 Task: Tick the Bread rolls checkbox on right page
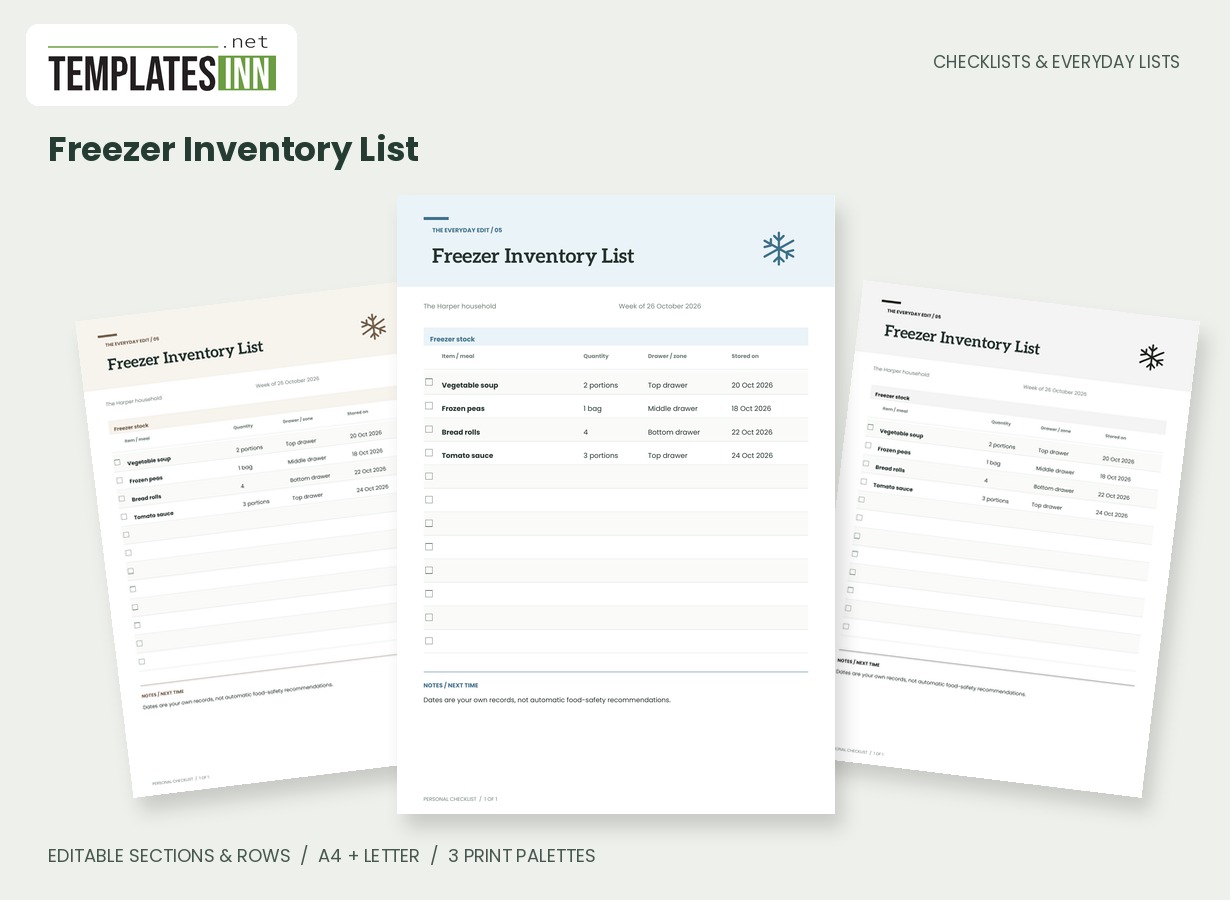865,463
